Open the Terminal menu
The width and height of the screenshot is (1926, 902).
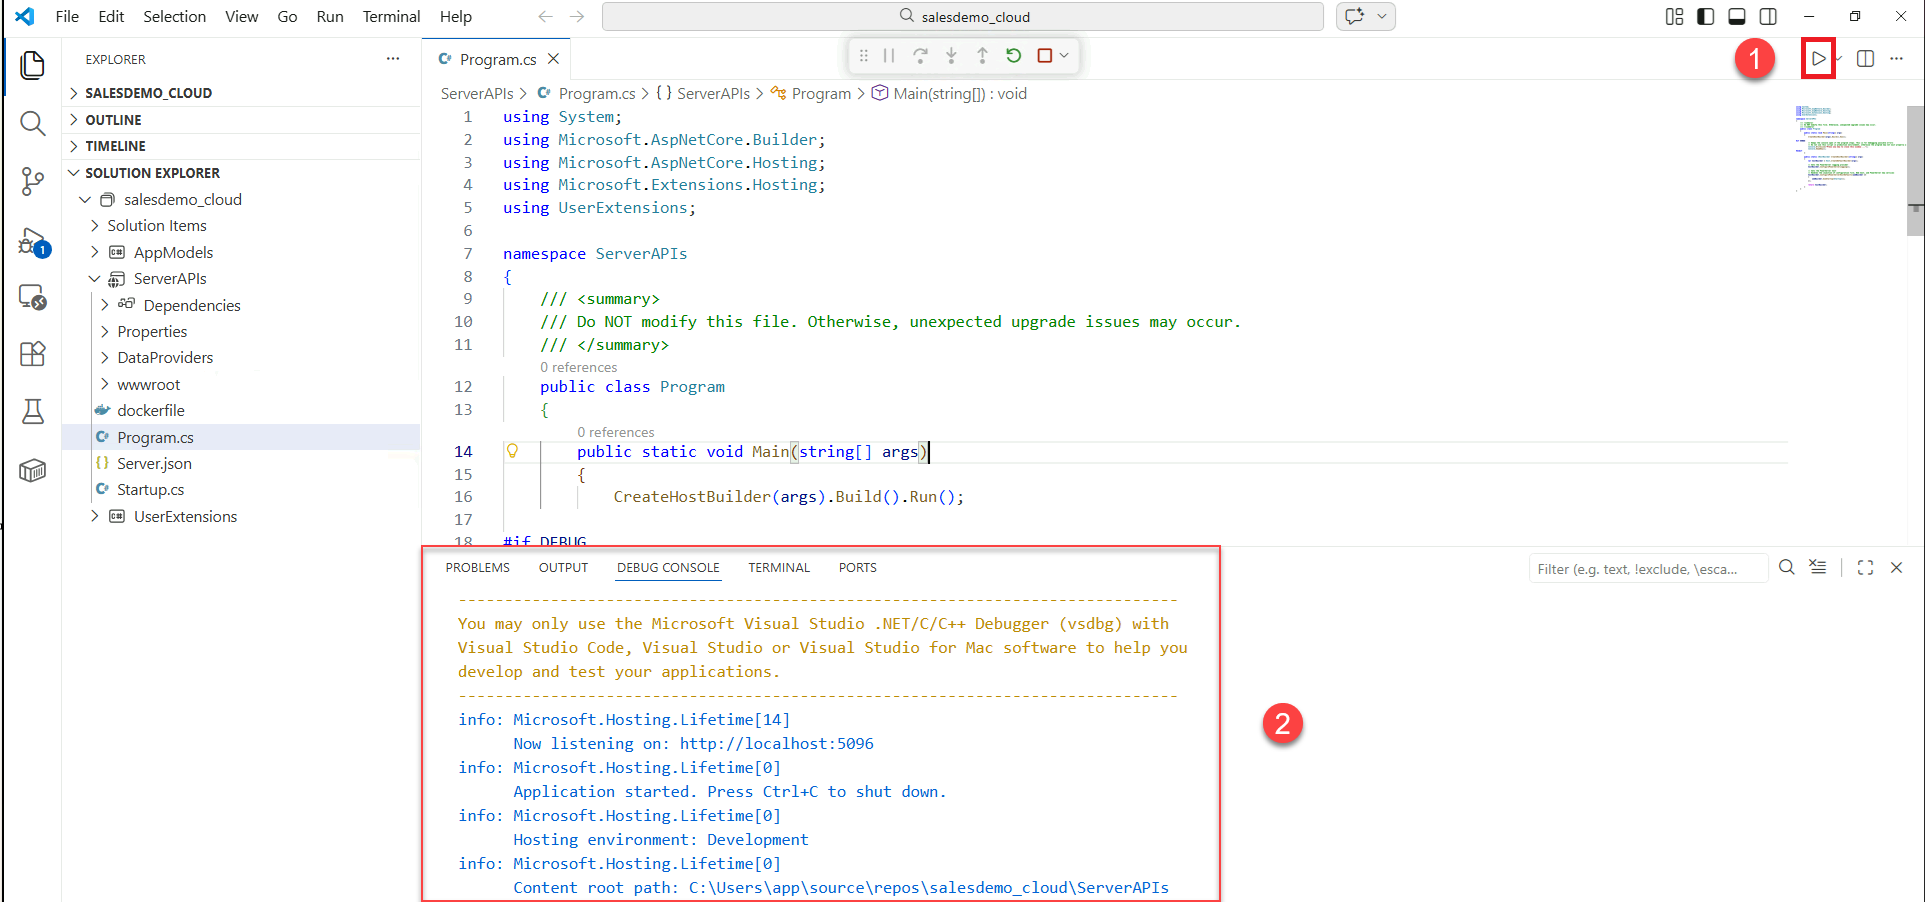(x=391, y=17)
